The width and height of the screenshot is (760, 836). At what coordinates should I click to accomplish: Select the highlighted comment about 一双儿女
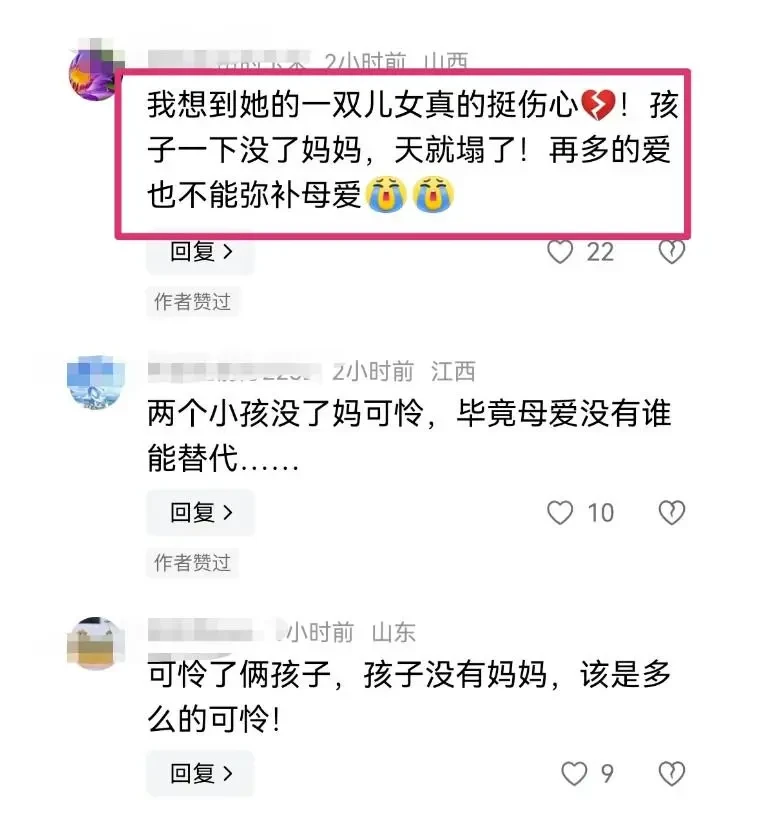click(403, 154)
